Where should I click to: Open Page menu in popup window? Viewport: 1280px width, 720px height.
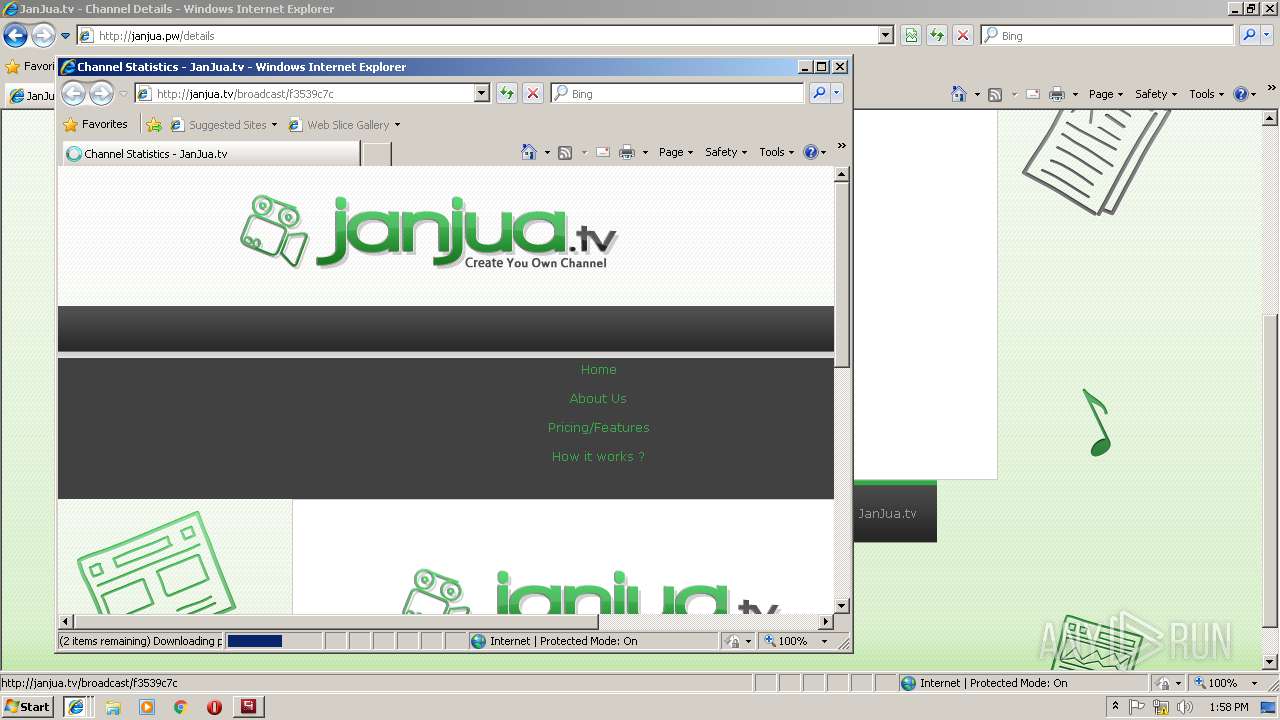(x=676, y=152)
